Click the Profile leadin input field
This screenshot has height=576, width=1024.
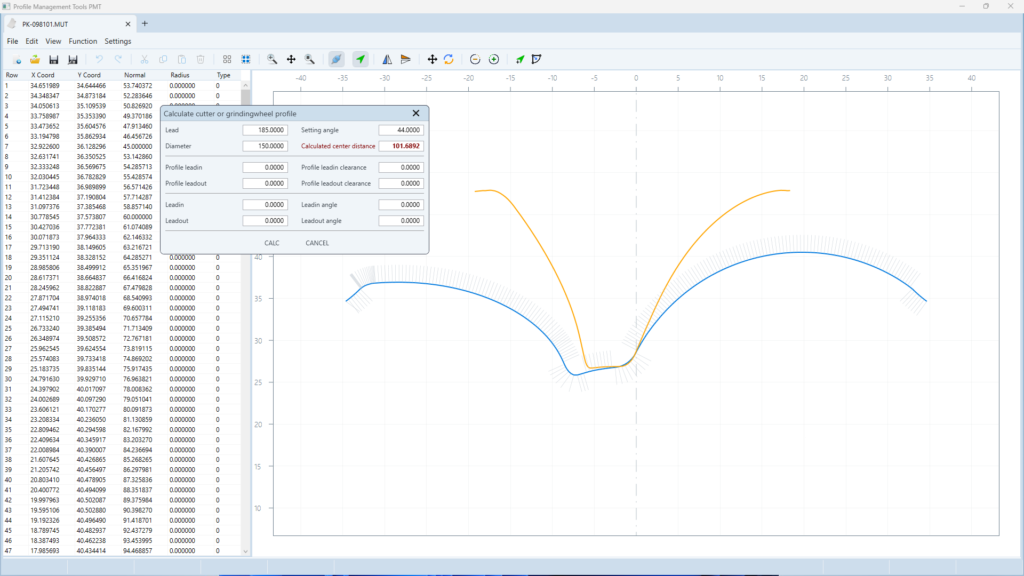(265, 167)
